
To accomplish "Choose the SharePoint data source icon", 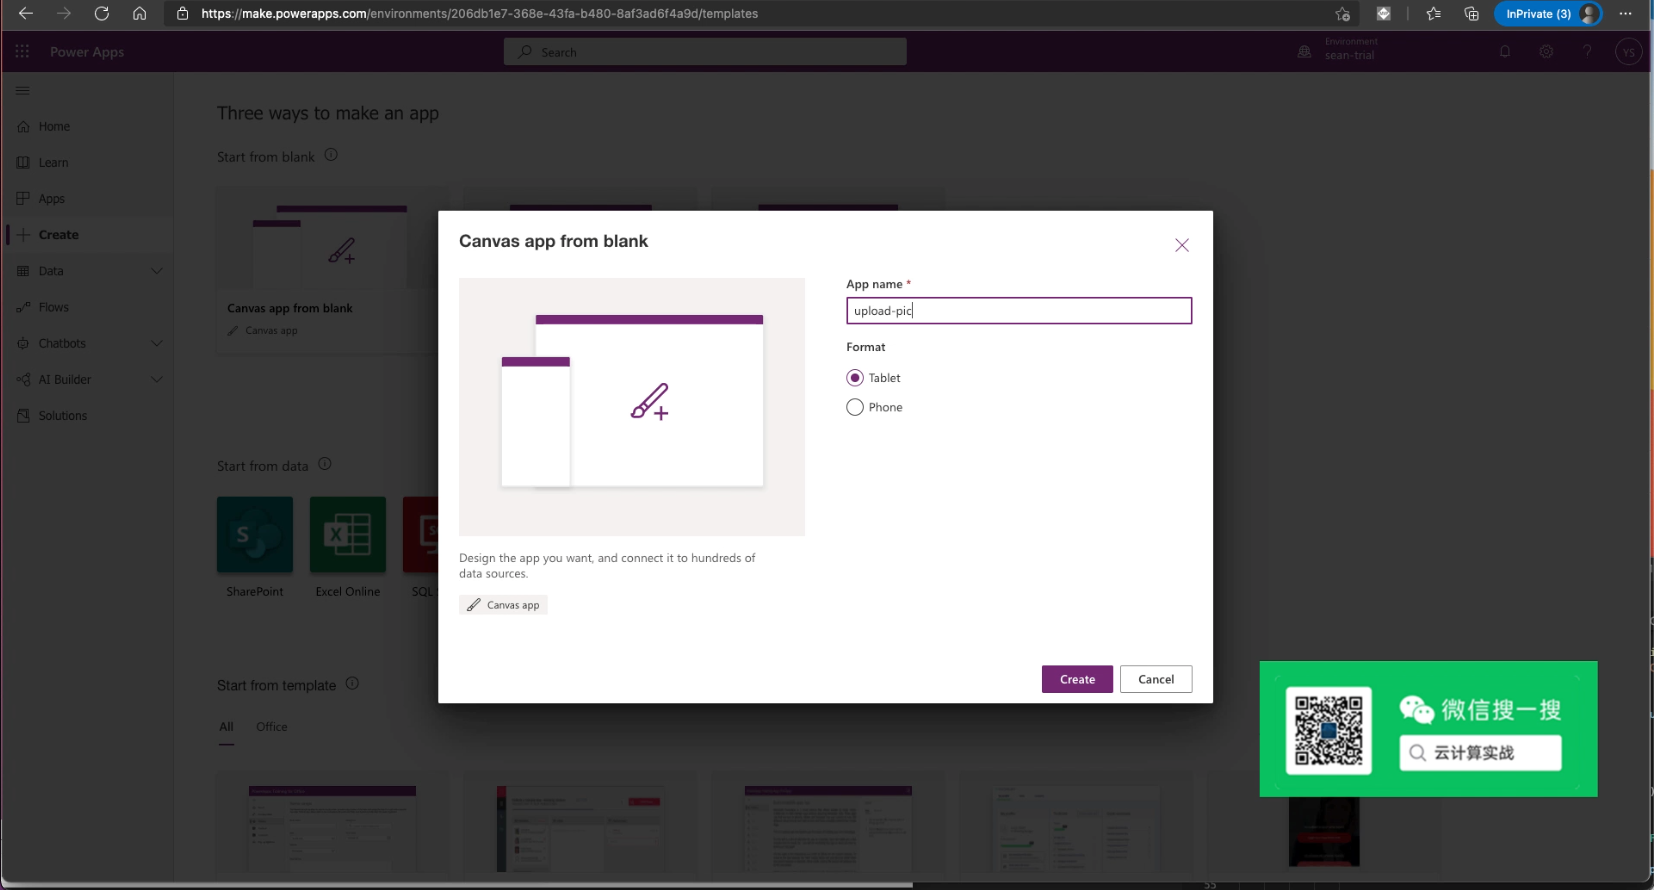I will coord(255,535).
